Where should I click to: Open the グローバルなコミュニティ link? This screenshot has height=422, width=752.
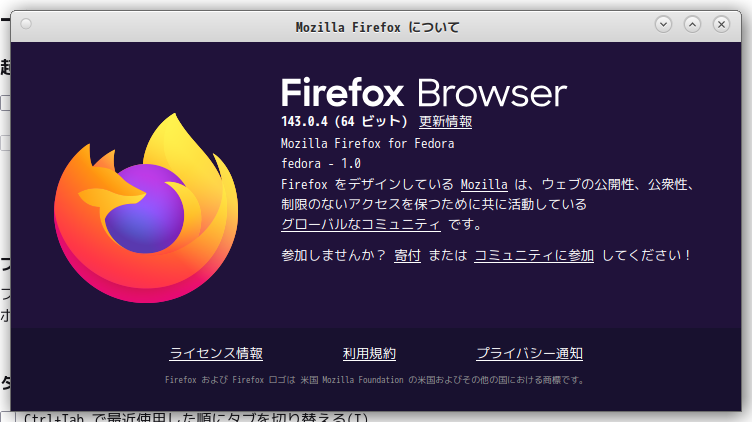(361, 224)
